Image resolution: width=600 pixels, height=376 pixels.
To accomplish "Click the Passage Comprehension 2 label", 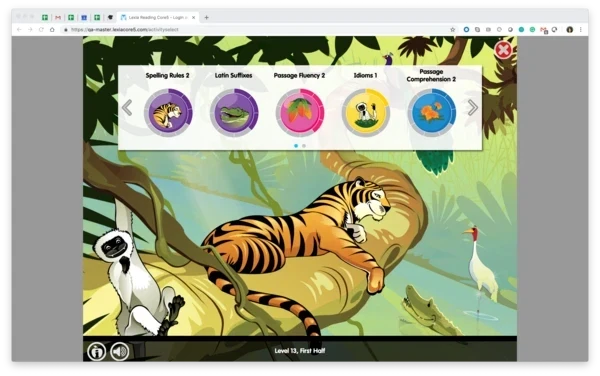I will [431, 75].
